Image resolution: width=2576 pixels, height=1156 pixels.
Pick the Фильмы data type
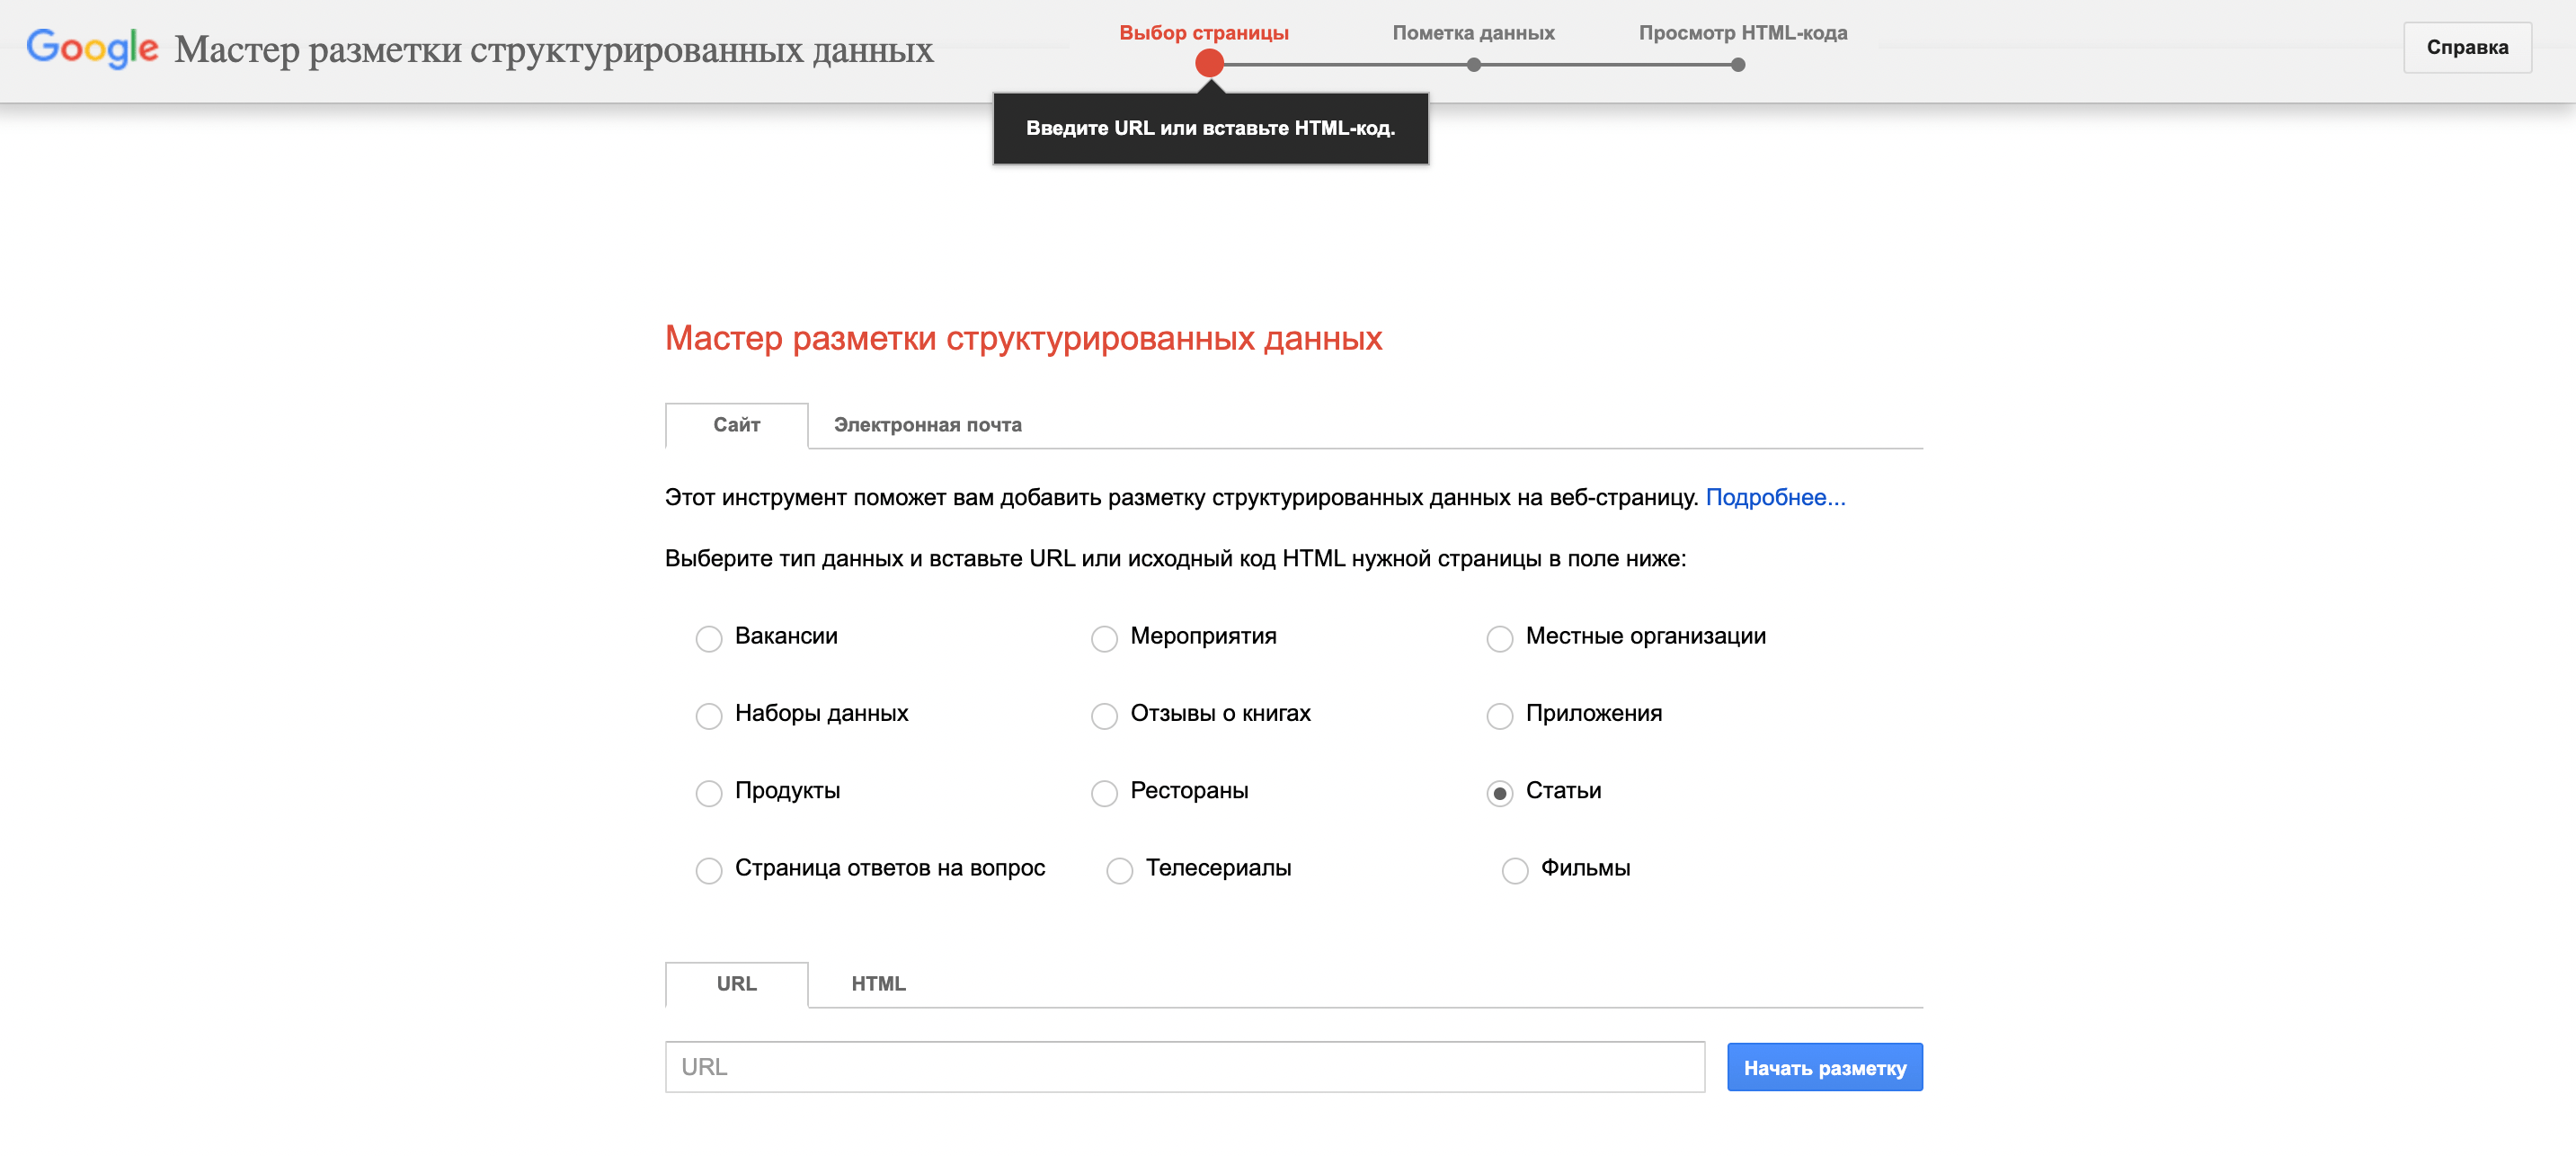(1514, 870)
